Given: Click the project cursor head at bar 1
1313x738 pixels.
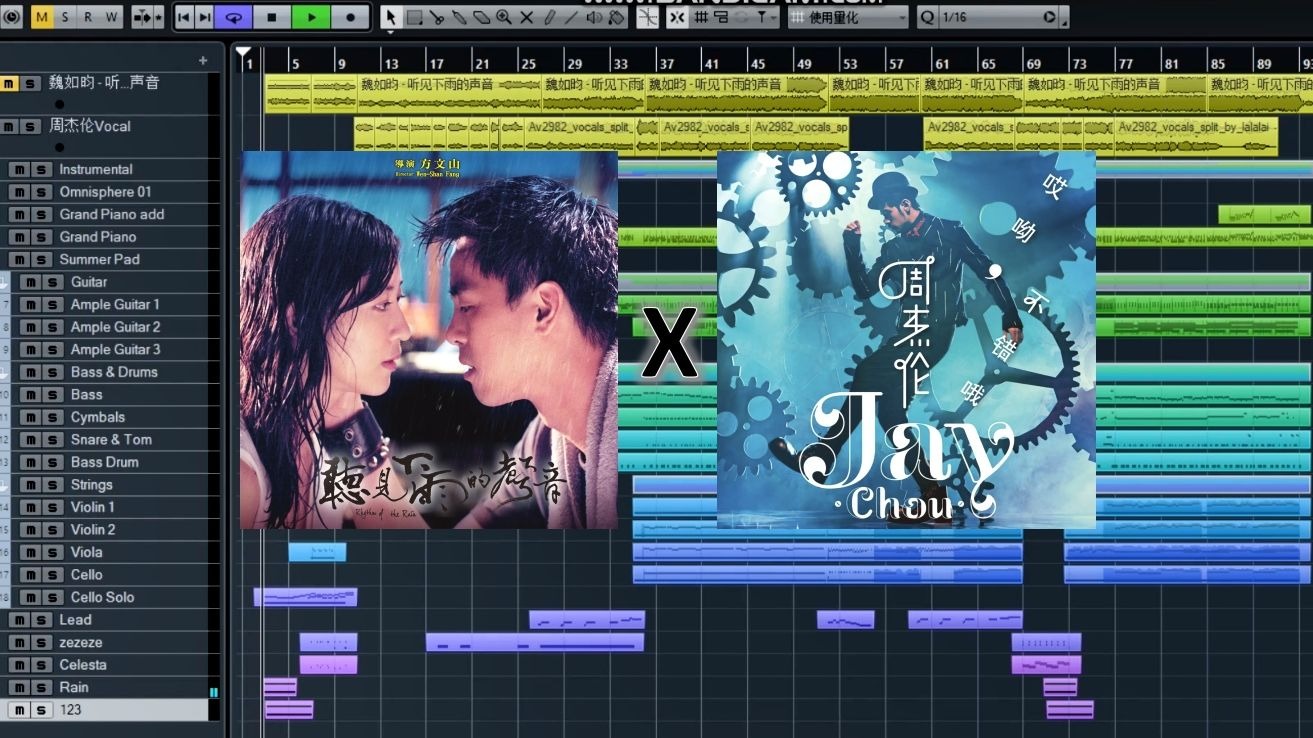Looking at the screenshot, I should click(243, 53).
